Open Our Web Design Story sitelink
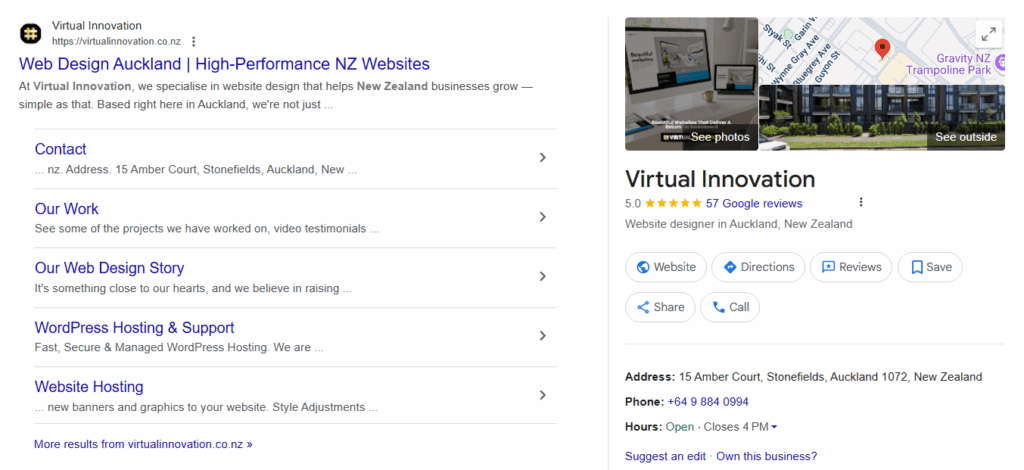Image resolution: width=1024 pixels, height=470 pixels. (x=109, y=268)
